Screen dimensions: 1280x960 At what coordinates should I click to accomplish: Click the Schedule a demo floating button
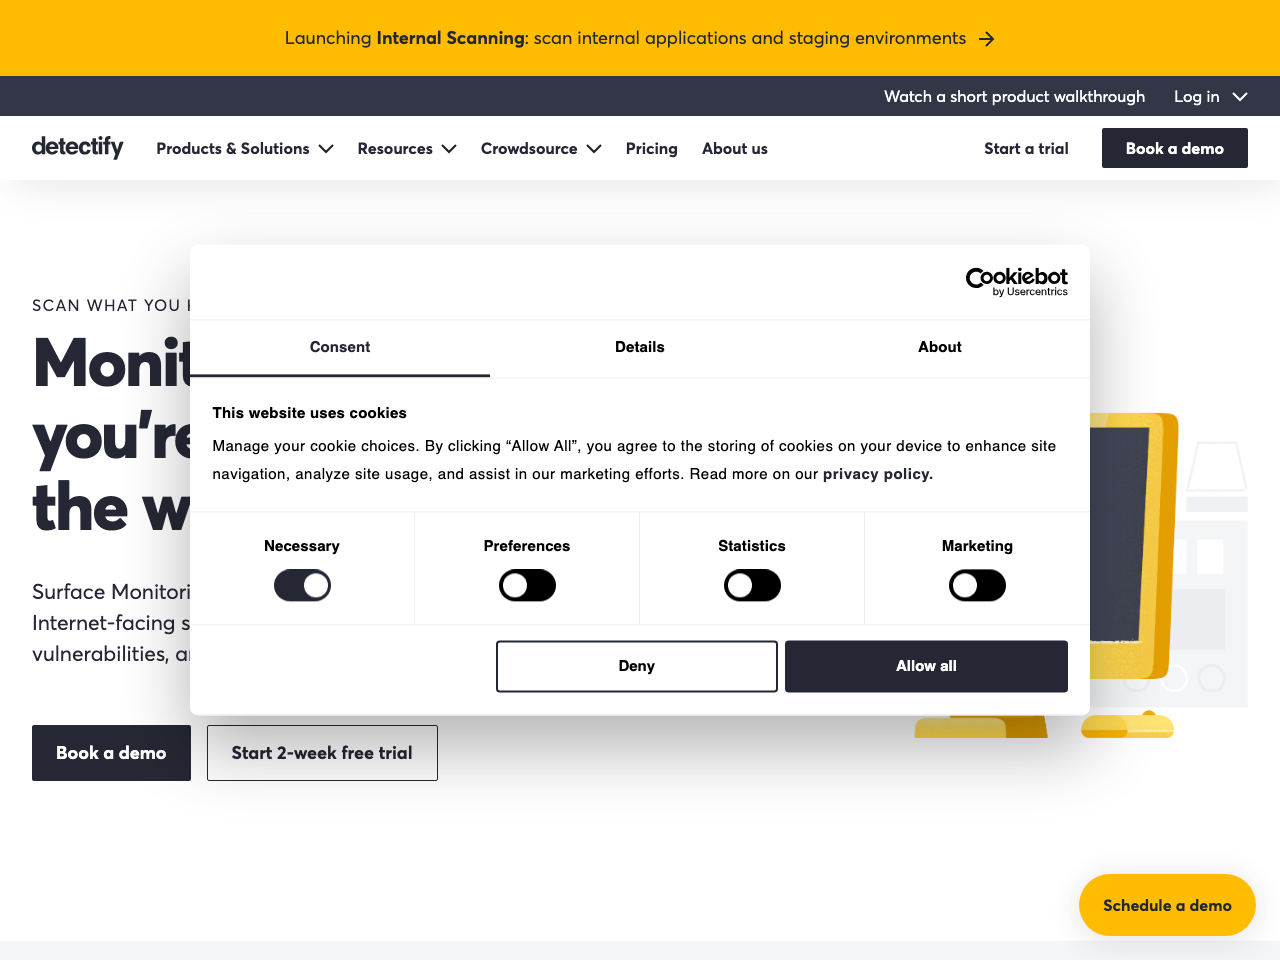click(1167, 904)
